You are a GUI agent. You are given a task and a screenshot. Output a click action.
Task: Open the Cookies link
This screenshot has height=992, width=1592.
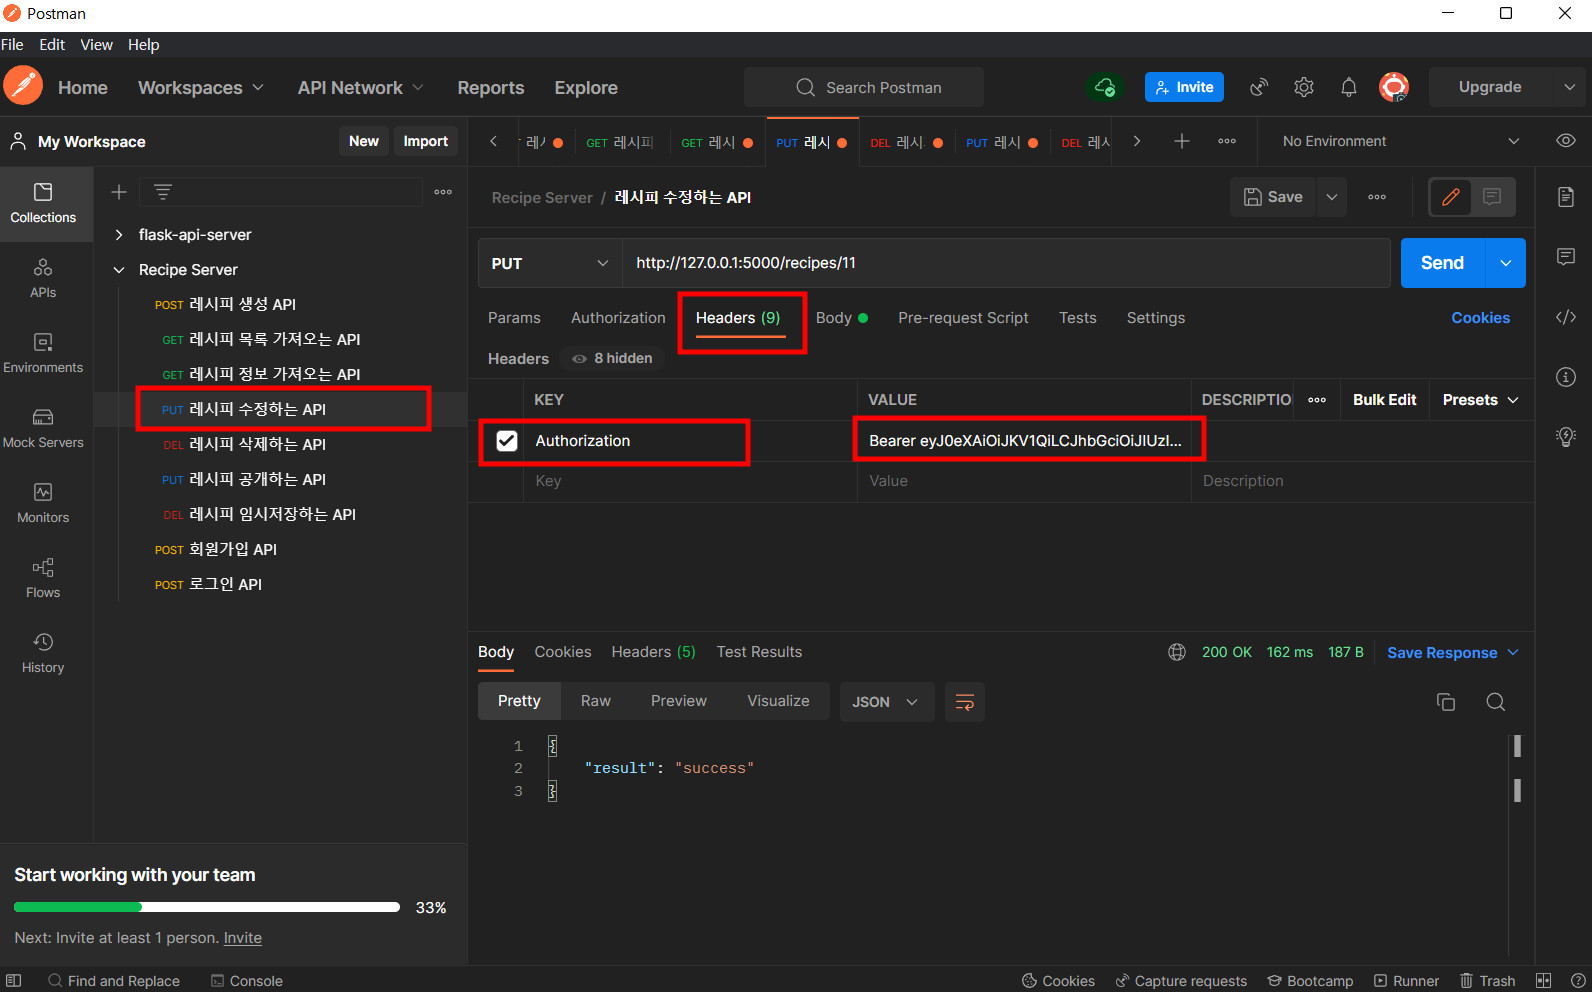pyautogui.click(x=1480, y=318)
